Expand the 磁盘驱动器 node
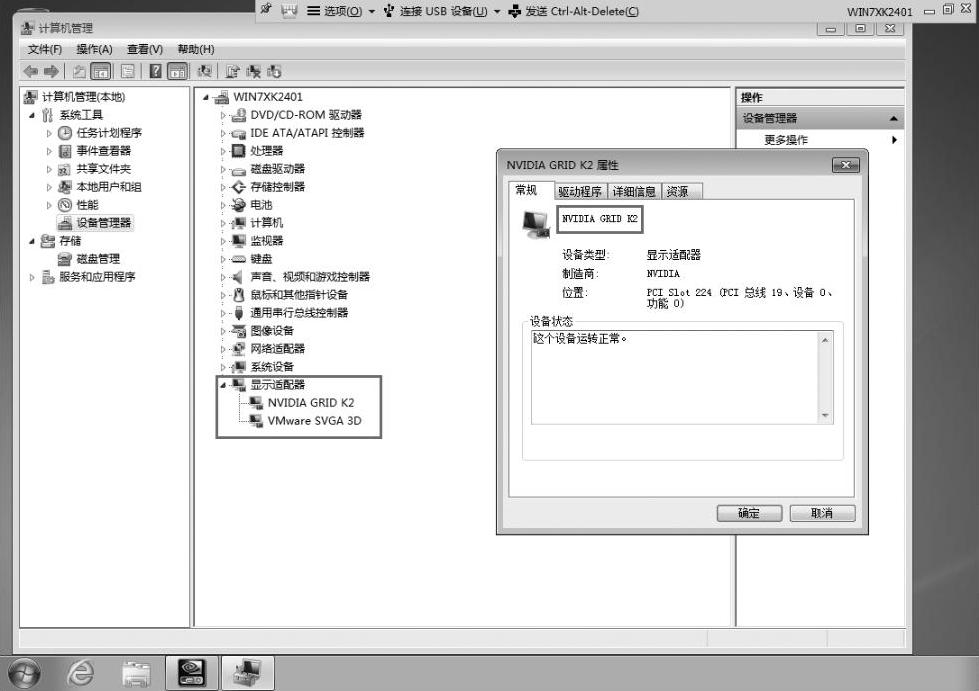 click(223, 169)
